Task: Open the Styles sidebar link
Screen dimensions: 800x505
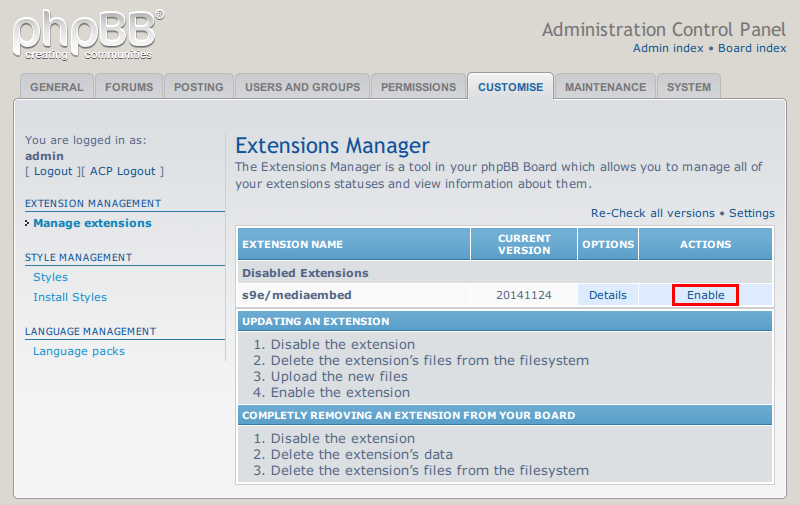Action: [51, 277]
